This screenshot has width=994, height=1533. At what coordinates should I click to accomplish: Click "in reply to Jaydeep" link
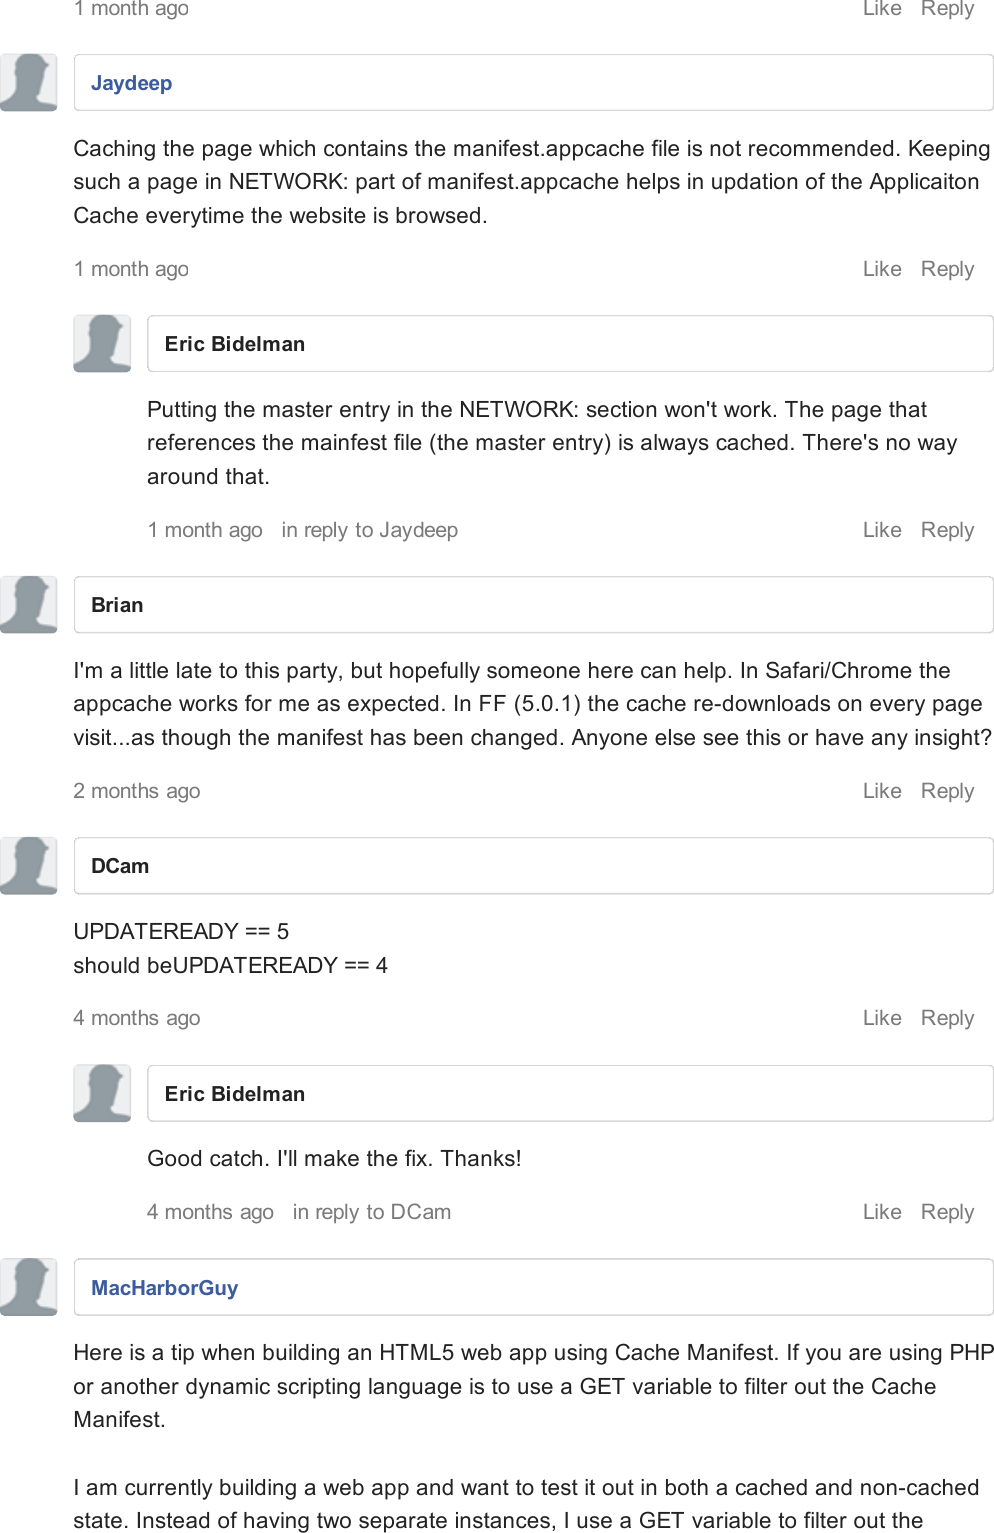[x=369, y=530]
